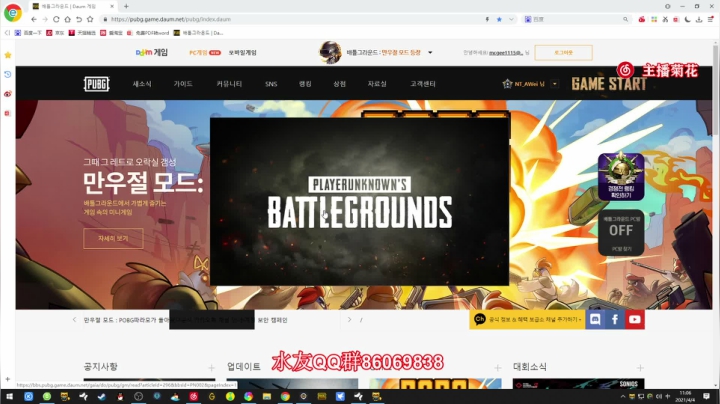Toggle the PC방 OFF switch panel
The image size is (720, 404).
(x=621, y=233)
